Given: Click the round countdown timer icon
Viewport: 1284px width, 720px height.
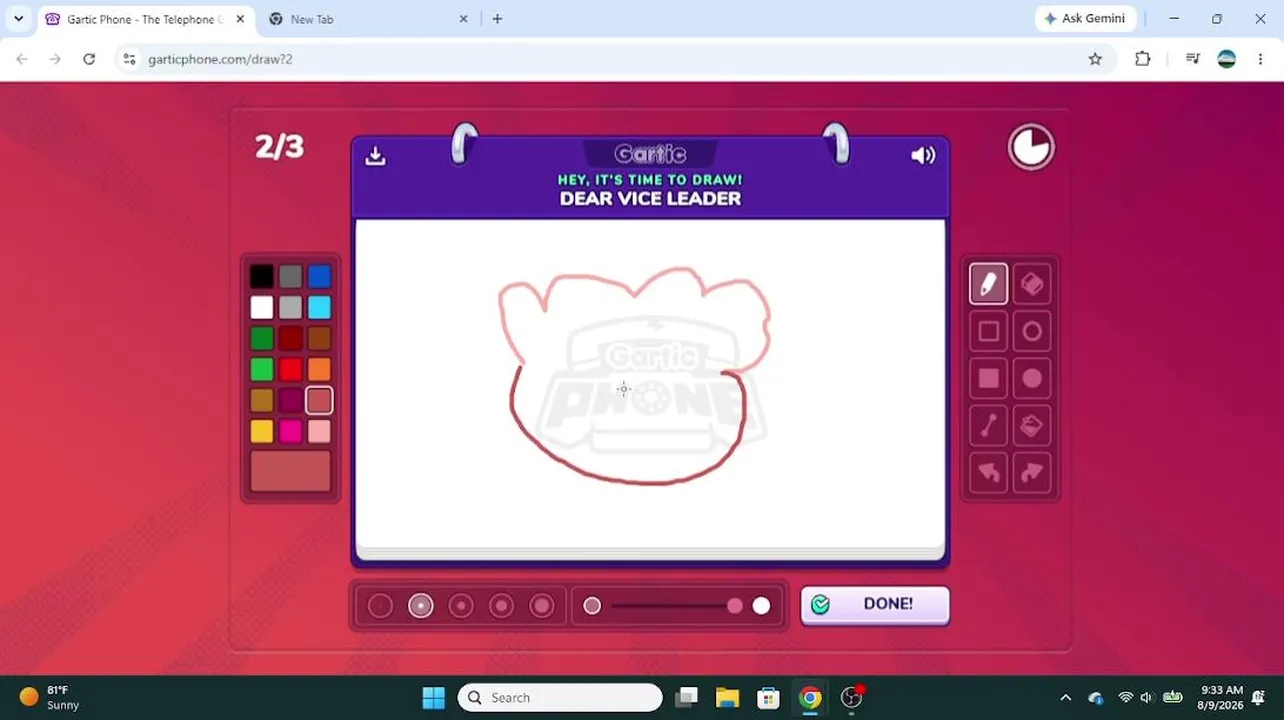Looking at the screenshot, I should (1031, 147).
